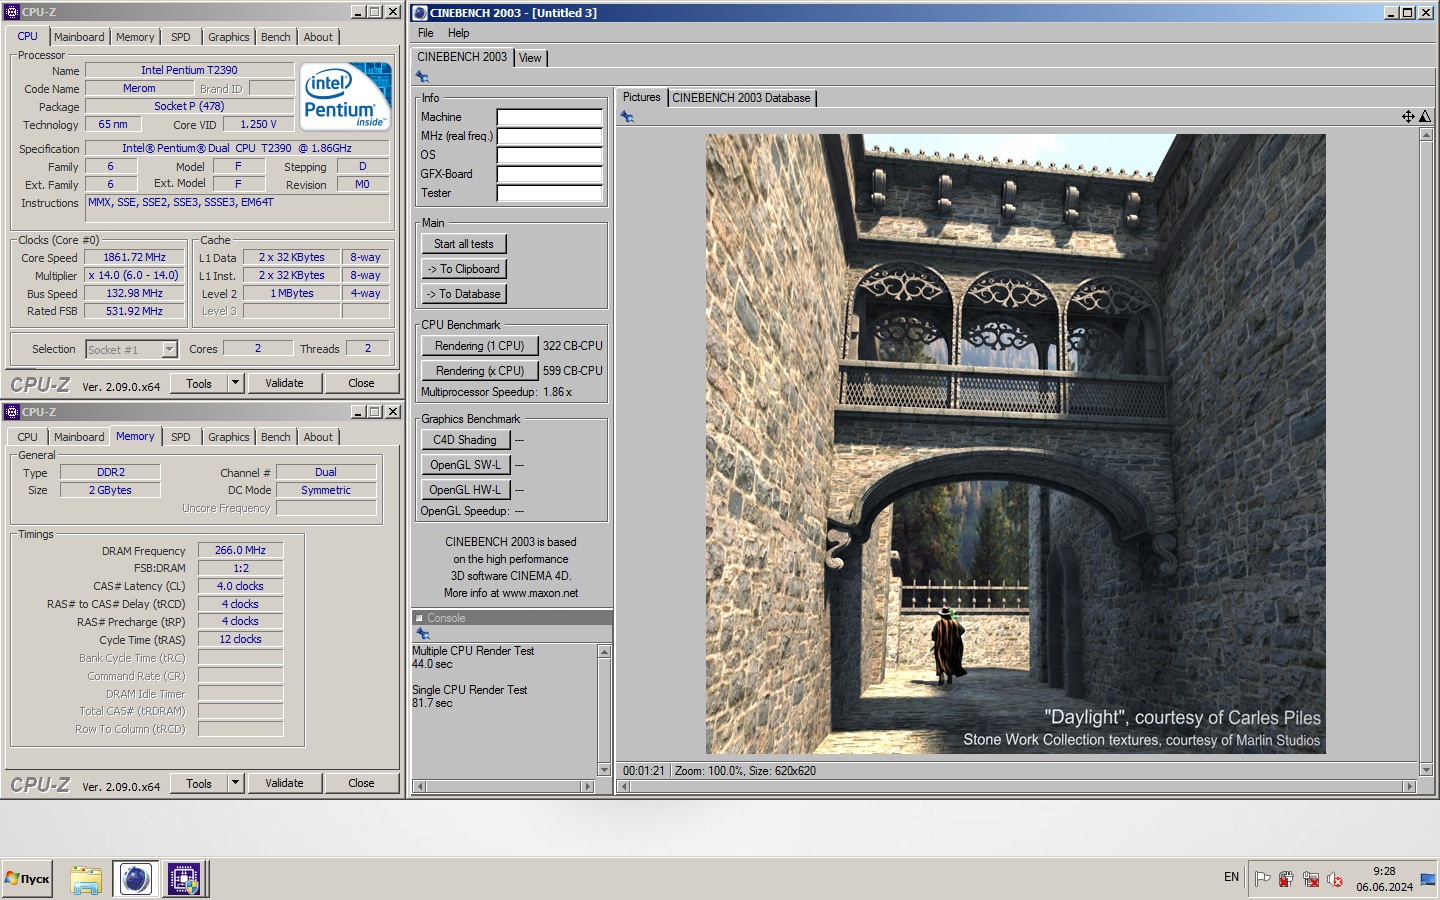The width and height of the screenshot is (1440, 900).
Task: Click the Console scrollbar up arrow
Action: point(604,652)
